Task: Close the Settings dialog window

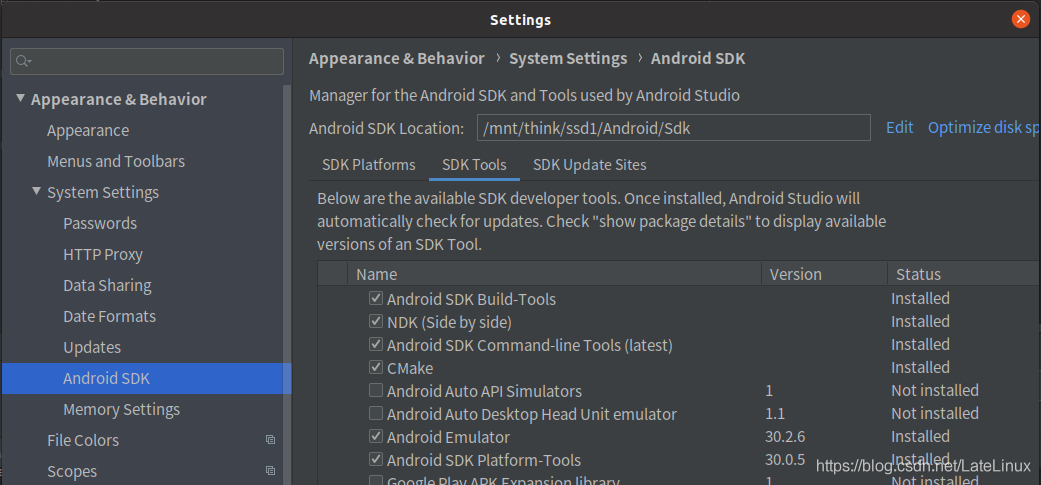Action: (x=1020, y=19)
